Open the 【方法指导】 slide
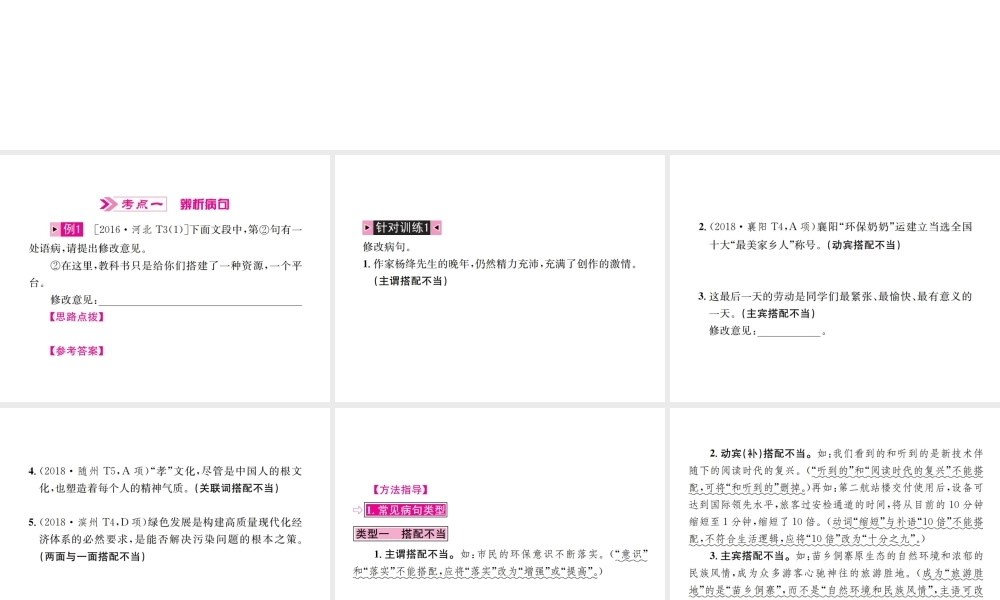 click(x=500, y=504)
